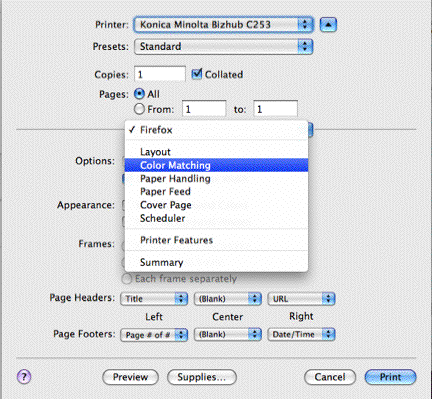Viewport: 433px width, 400px height.
Task: Click the Copies input field
Action: (x=160, y=74)
